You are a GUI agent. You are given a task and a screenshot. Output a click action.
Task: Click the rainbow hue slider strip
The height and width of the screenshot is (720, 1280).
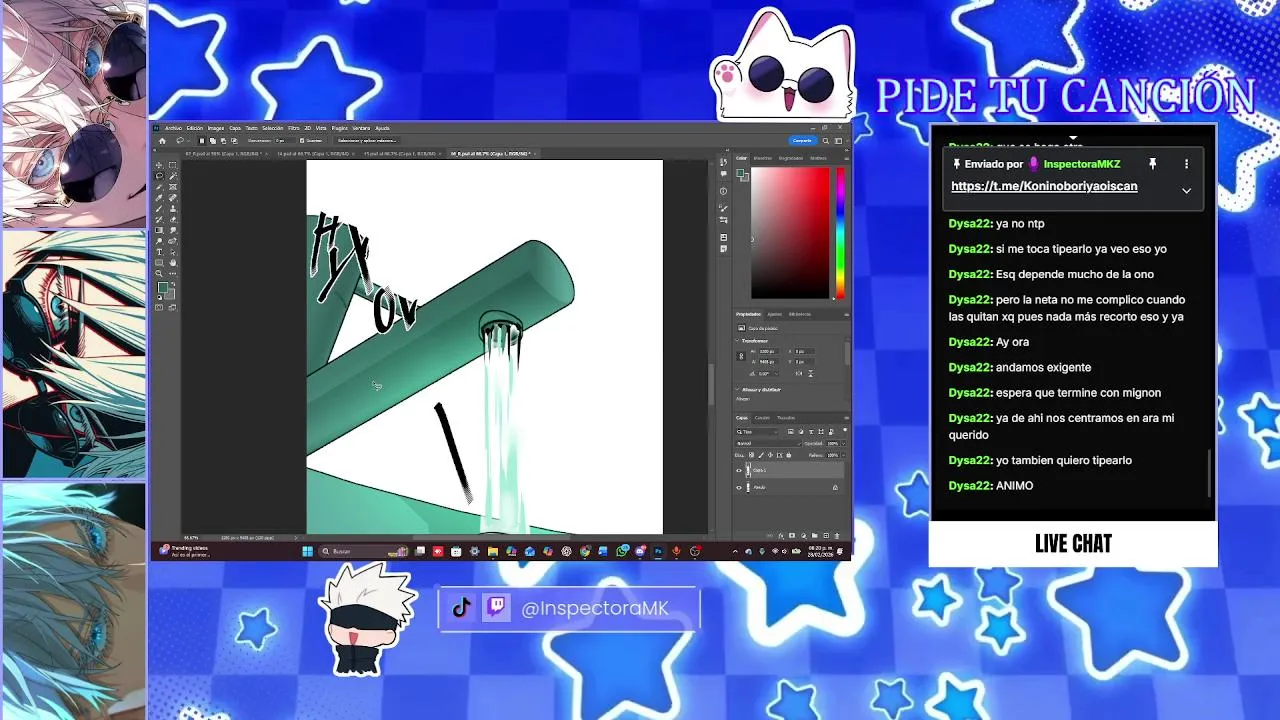pyautogui.click(x=840, y=232)
